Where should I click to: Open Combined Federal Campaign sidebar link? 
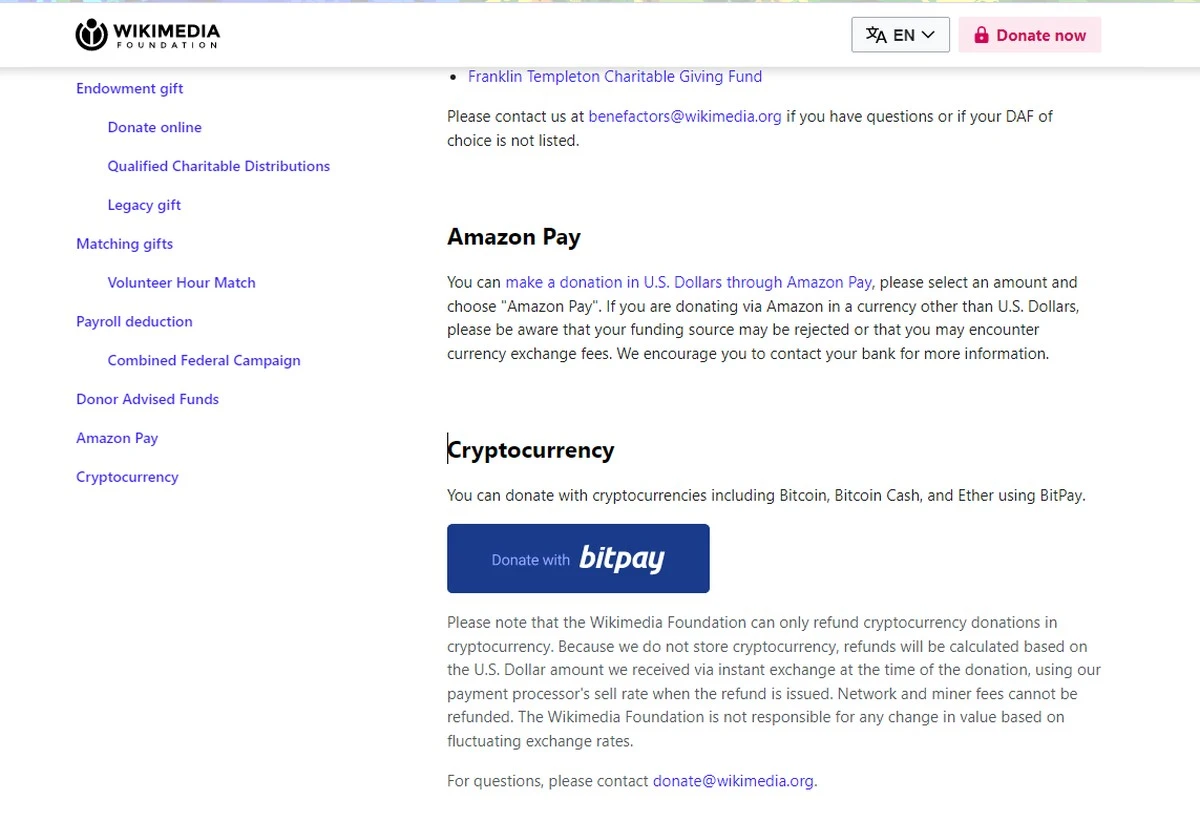coord(204,360)
